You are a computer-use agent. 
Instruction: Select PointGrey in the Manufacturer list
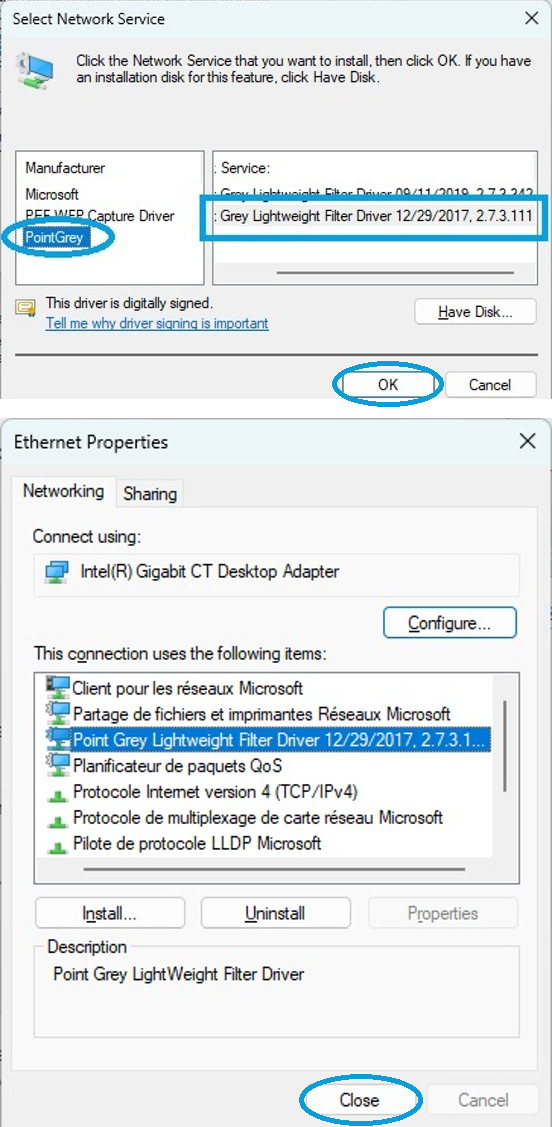56,236
